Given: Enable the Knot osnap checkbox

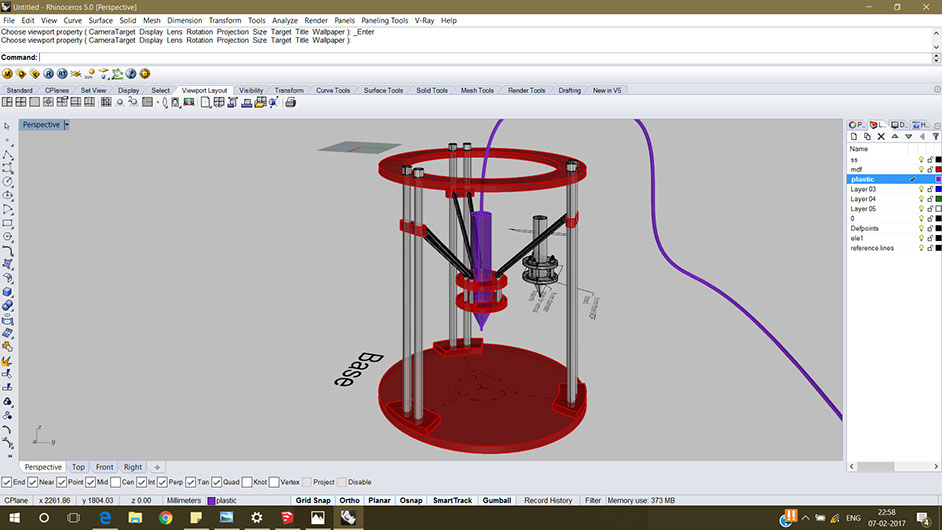Looking at the screenshot, I should click(x=247, y=482).
